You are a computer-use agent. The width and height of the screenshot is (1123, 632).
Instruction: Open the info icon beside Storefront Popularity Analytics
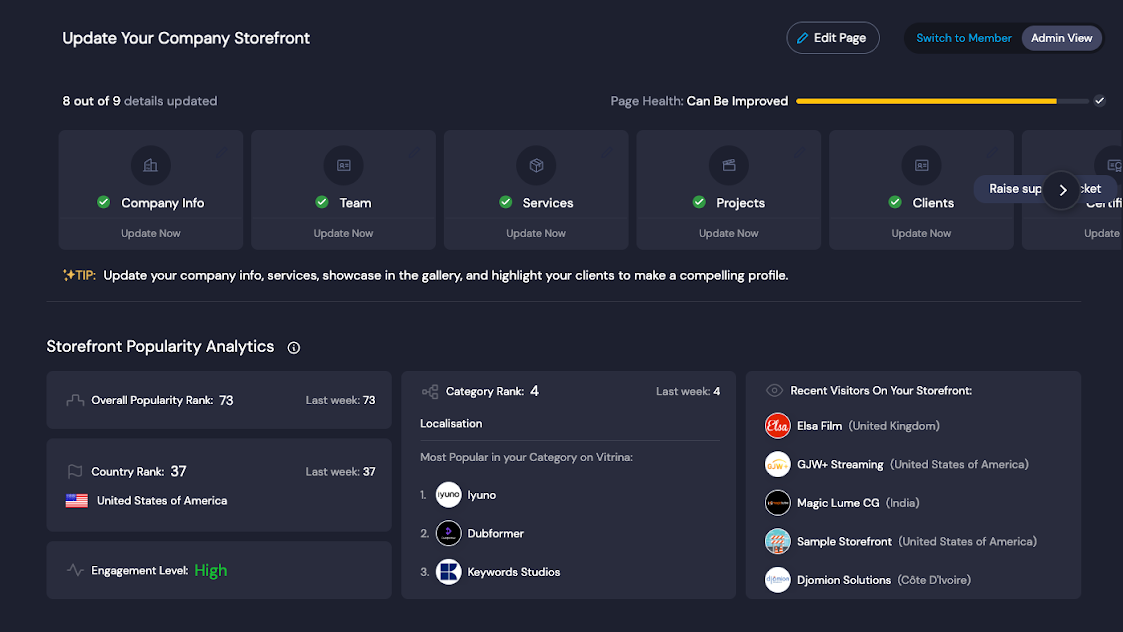293,347
